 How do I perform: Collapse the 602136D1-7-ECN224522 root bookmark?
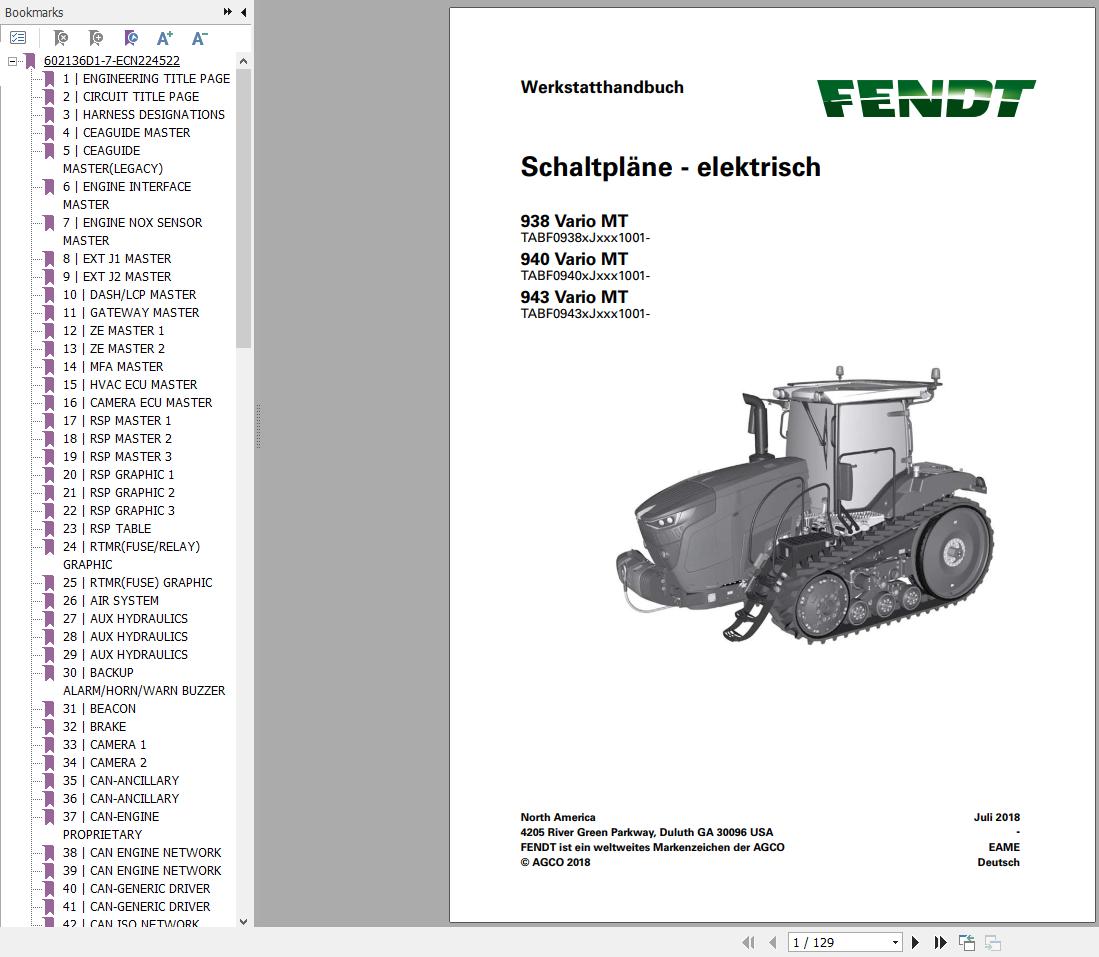pos(12,61)
